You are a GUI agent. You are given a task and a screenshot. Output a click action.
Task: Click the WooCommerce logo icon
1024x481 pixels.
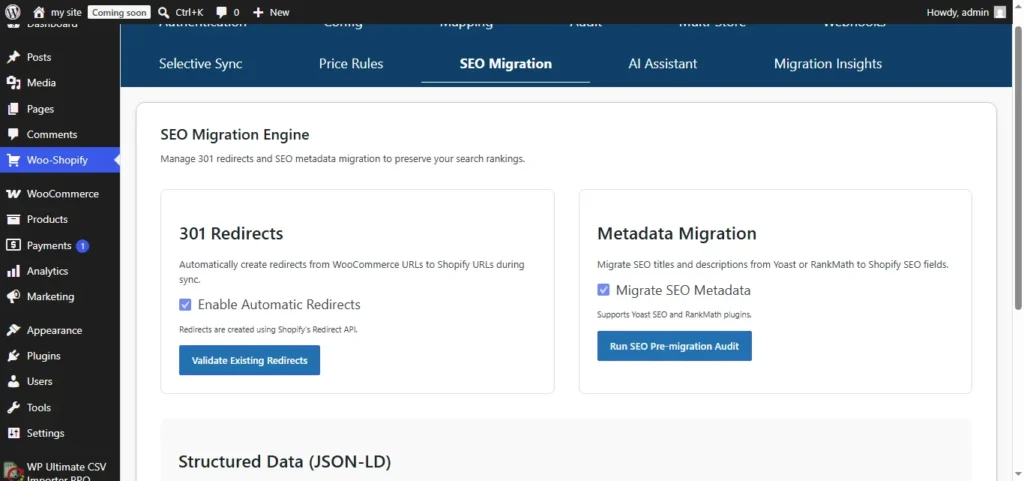[x=13, y=194]
